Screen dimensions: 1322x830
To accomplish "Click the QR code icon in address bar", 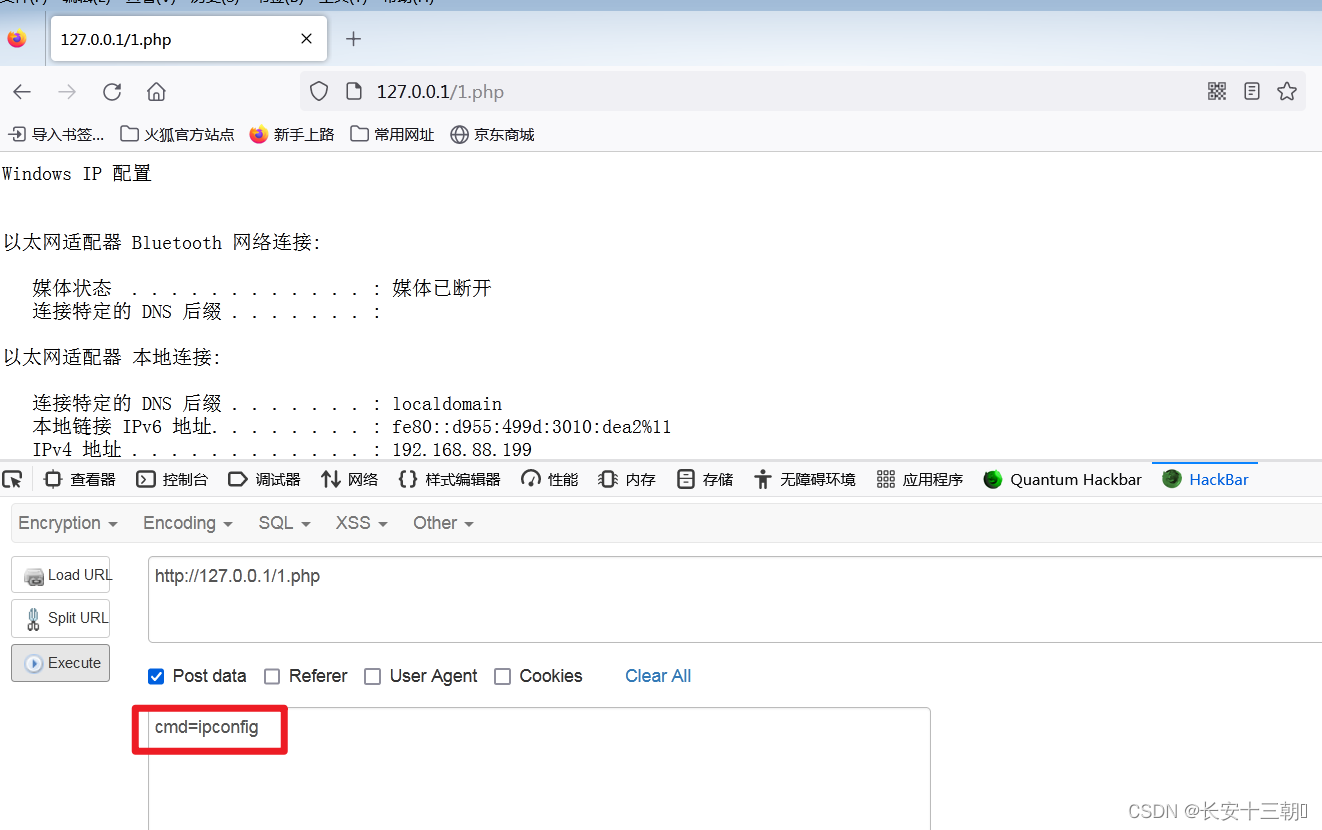I will [x=1217, y=92].
